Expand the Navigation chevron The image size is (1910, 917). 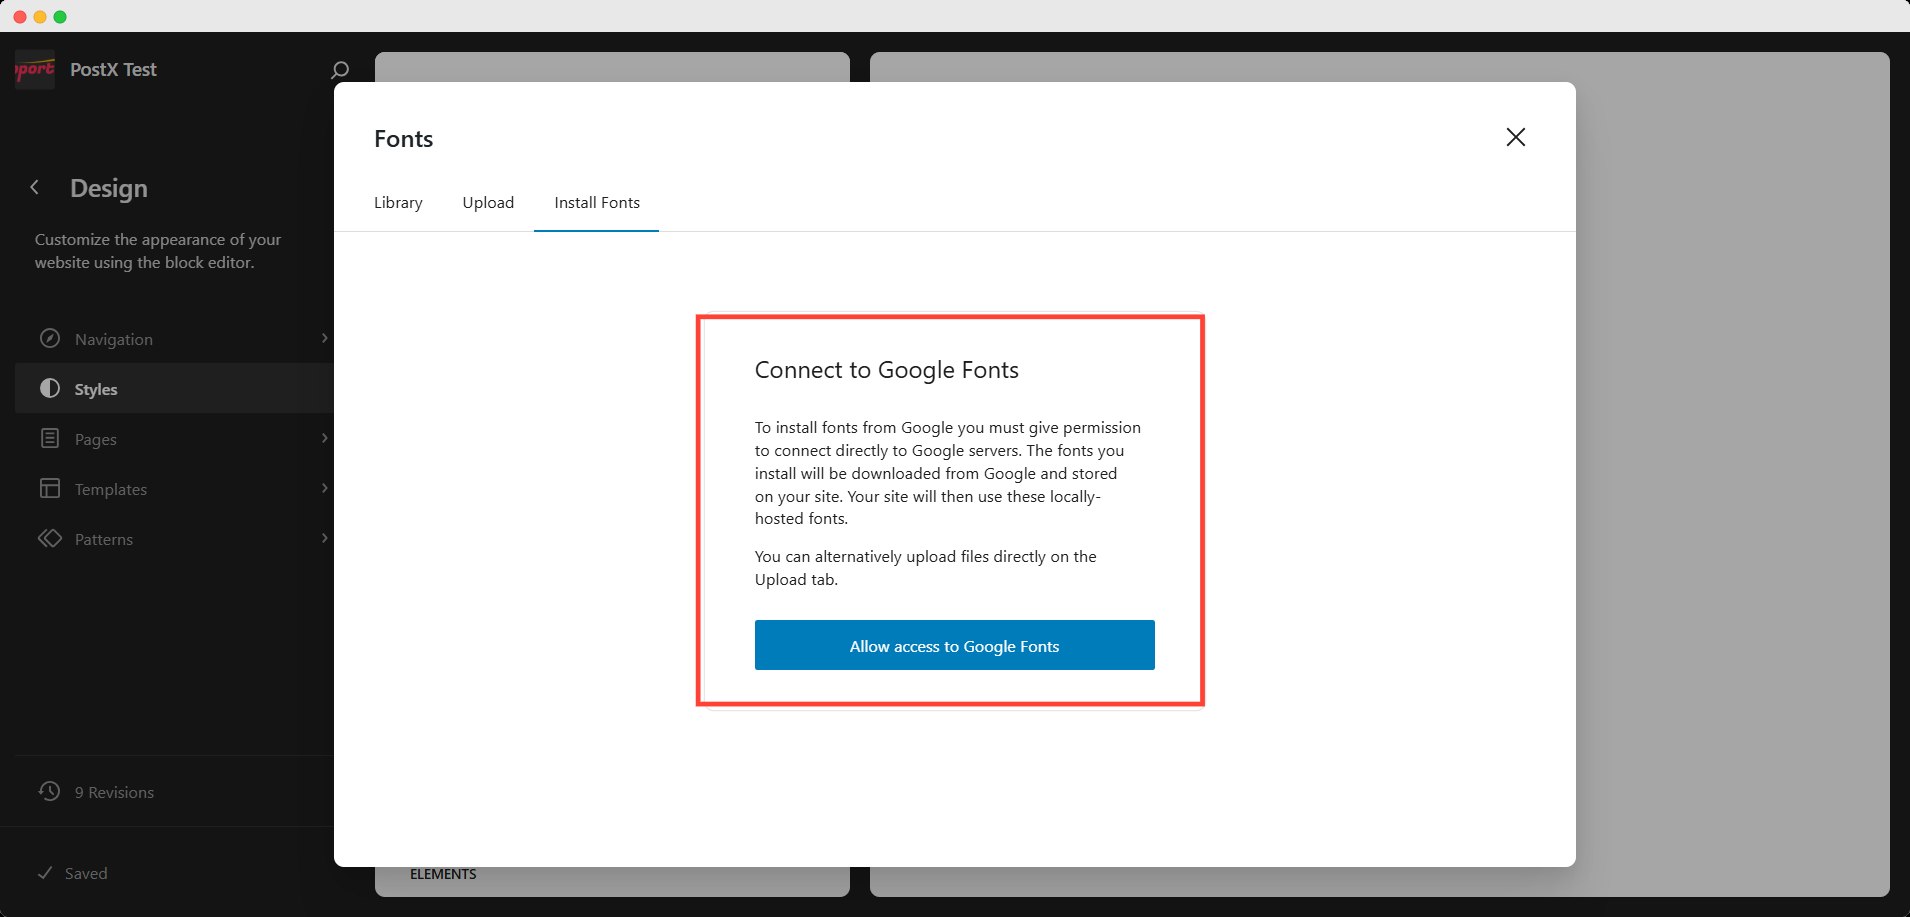click(x=324, y=338)
